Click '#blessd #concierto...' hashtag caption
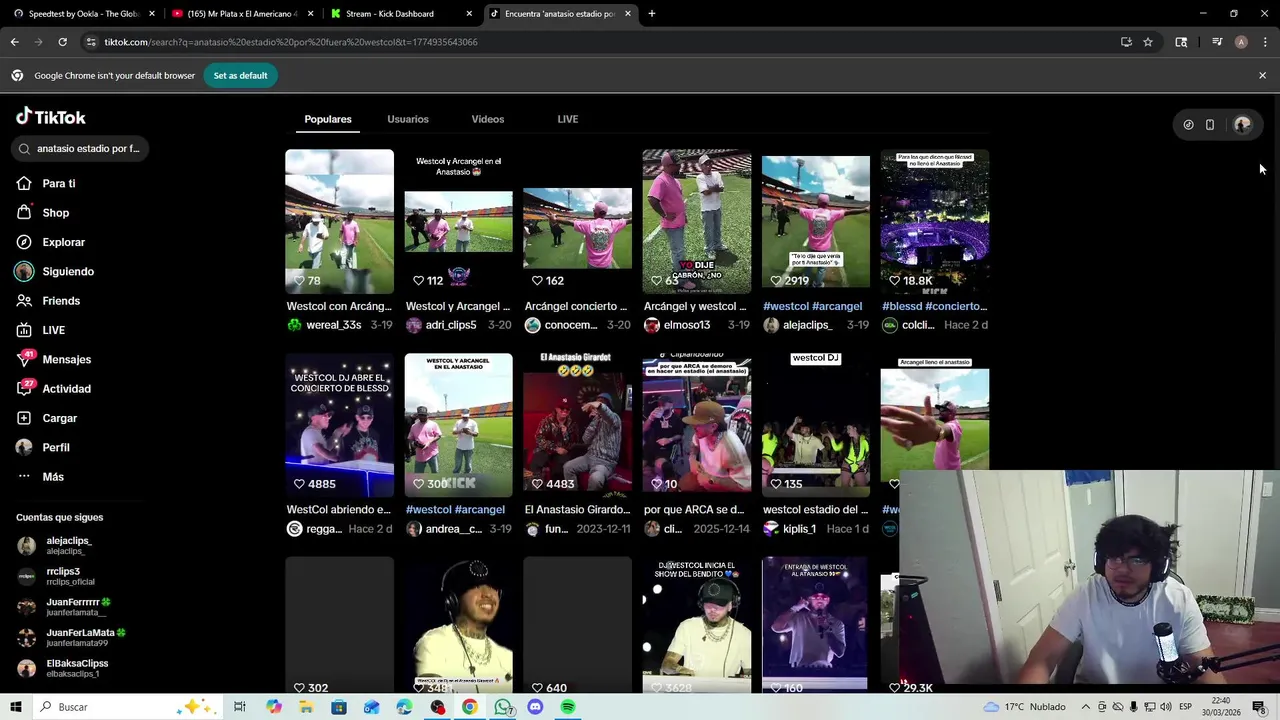Viewport: 1280px width, 720px height. pos(934,306)
